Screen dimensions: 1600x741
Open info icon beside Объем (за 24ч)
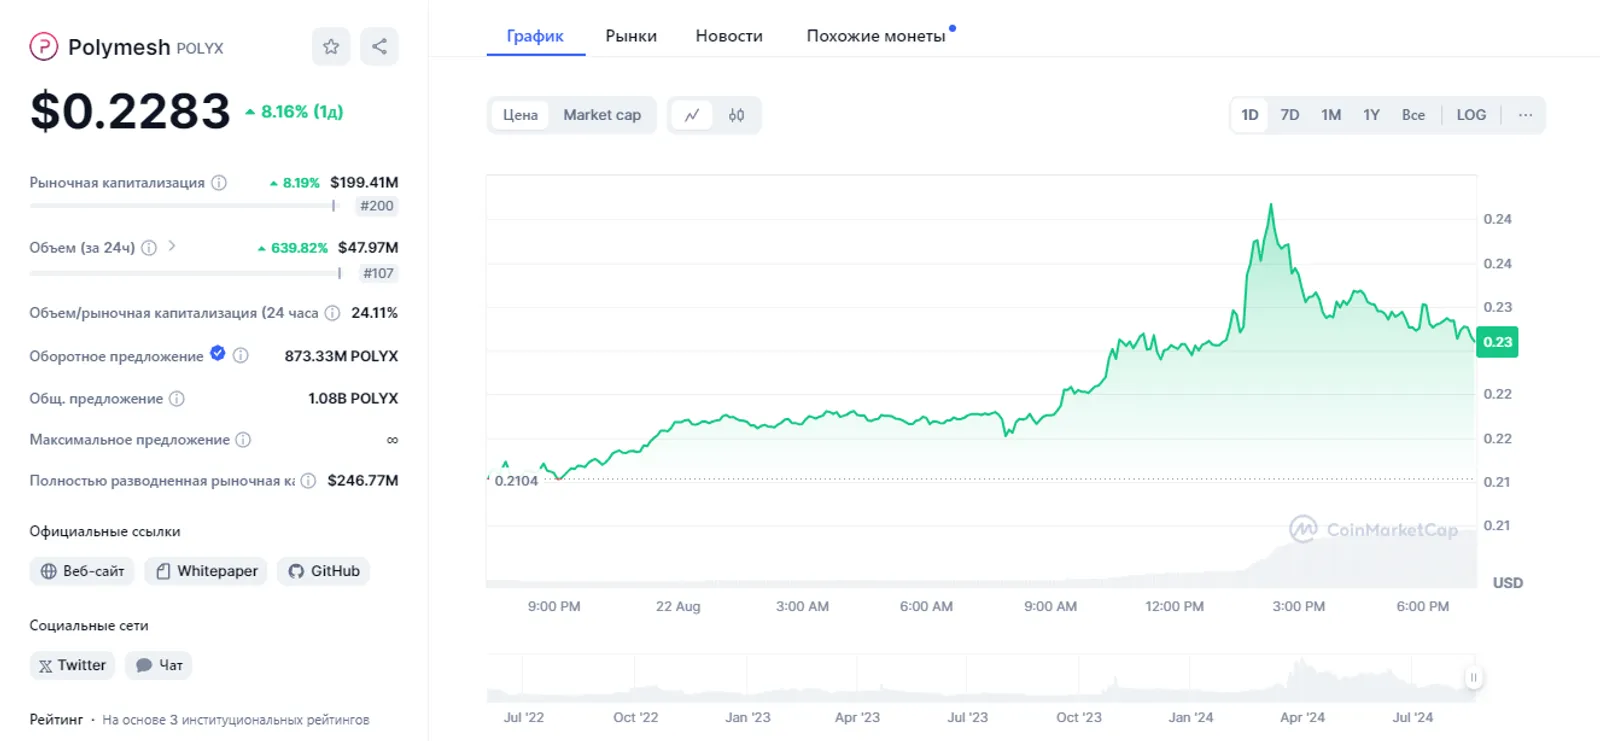149,248
